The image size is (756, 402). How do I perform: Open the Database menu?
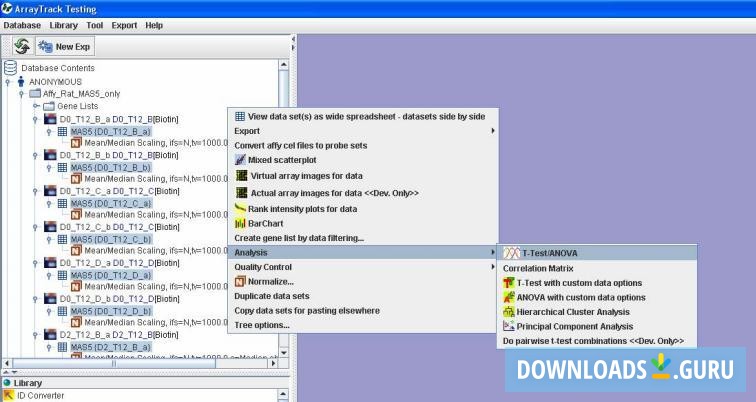pyautogui.click(x=22, y=25)
